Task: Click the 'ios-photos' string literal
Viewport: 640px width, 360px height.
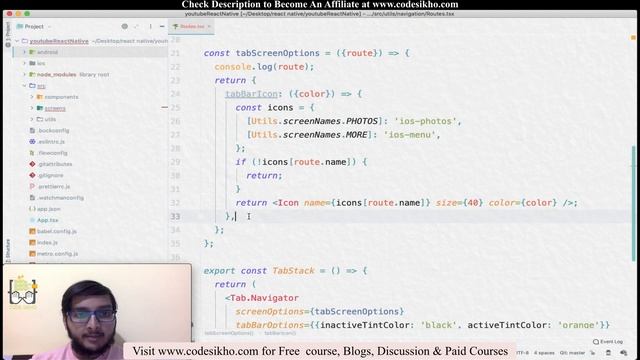Action: point(425,121)
